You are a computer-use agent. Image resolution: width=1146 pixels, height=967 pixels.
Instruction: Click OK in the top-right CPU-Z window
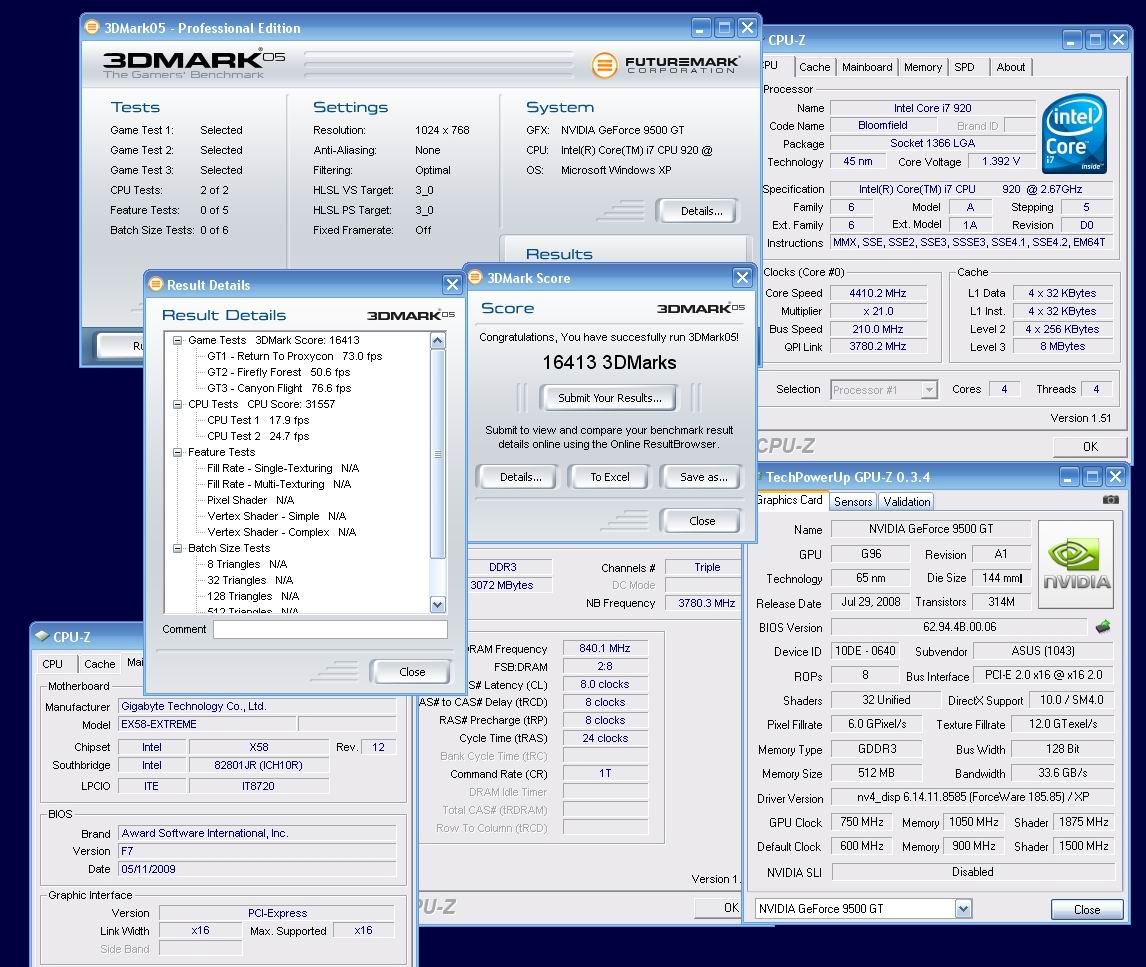[x=1090, y=447]
